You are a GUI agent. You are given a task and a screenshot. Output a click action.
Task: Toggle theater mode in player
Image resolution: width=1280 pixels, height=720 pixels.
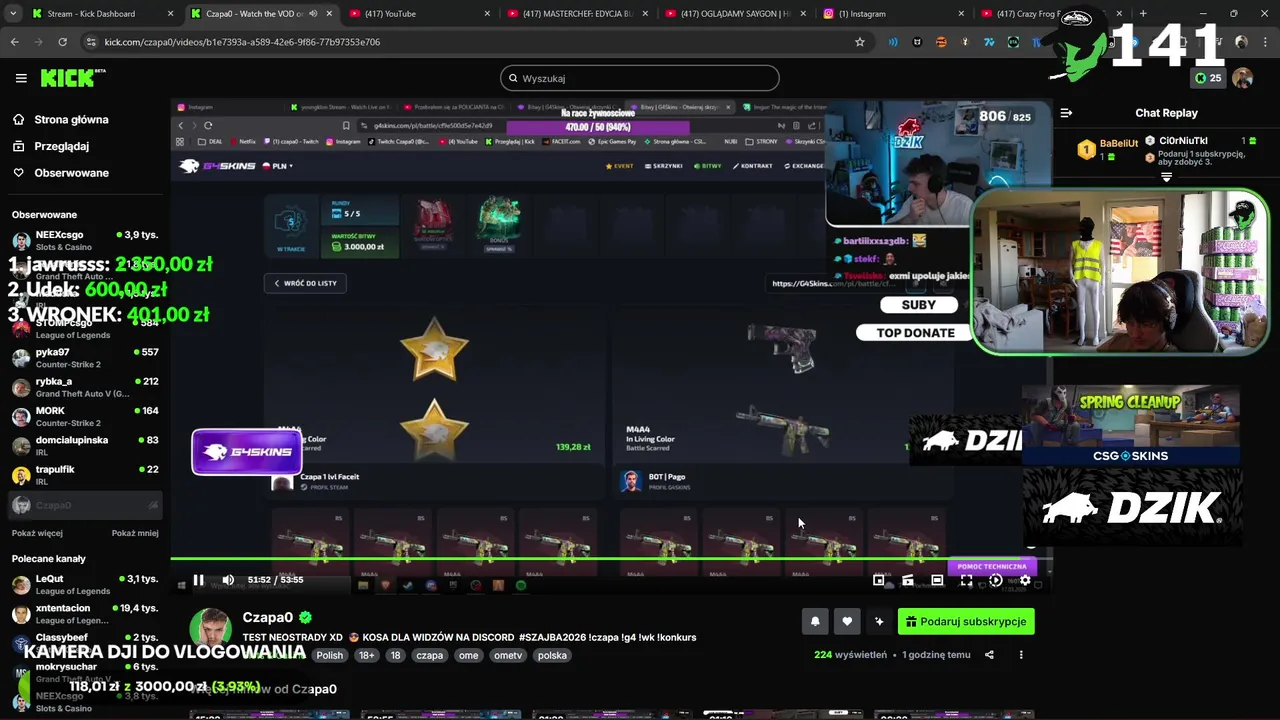(937, 580)
